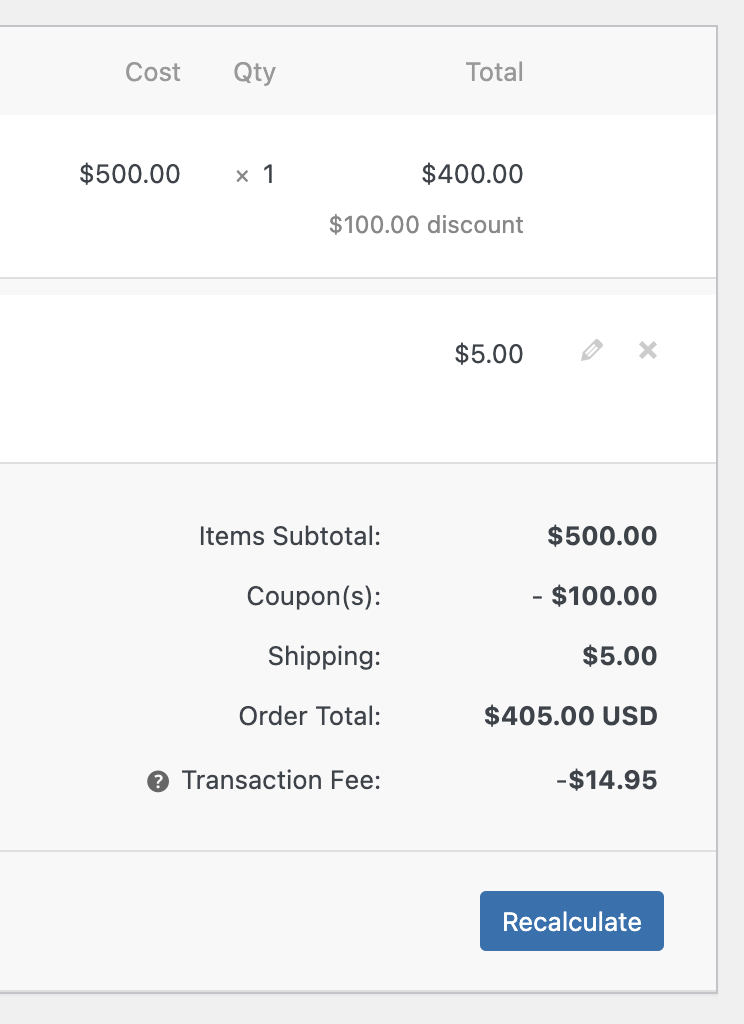Select the Coupon(s) deduction value
The height and width of the screenshot is (1024, 744).
click(x=610, y=596)
